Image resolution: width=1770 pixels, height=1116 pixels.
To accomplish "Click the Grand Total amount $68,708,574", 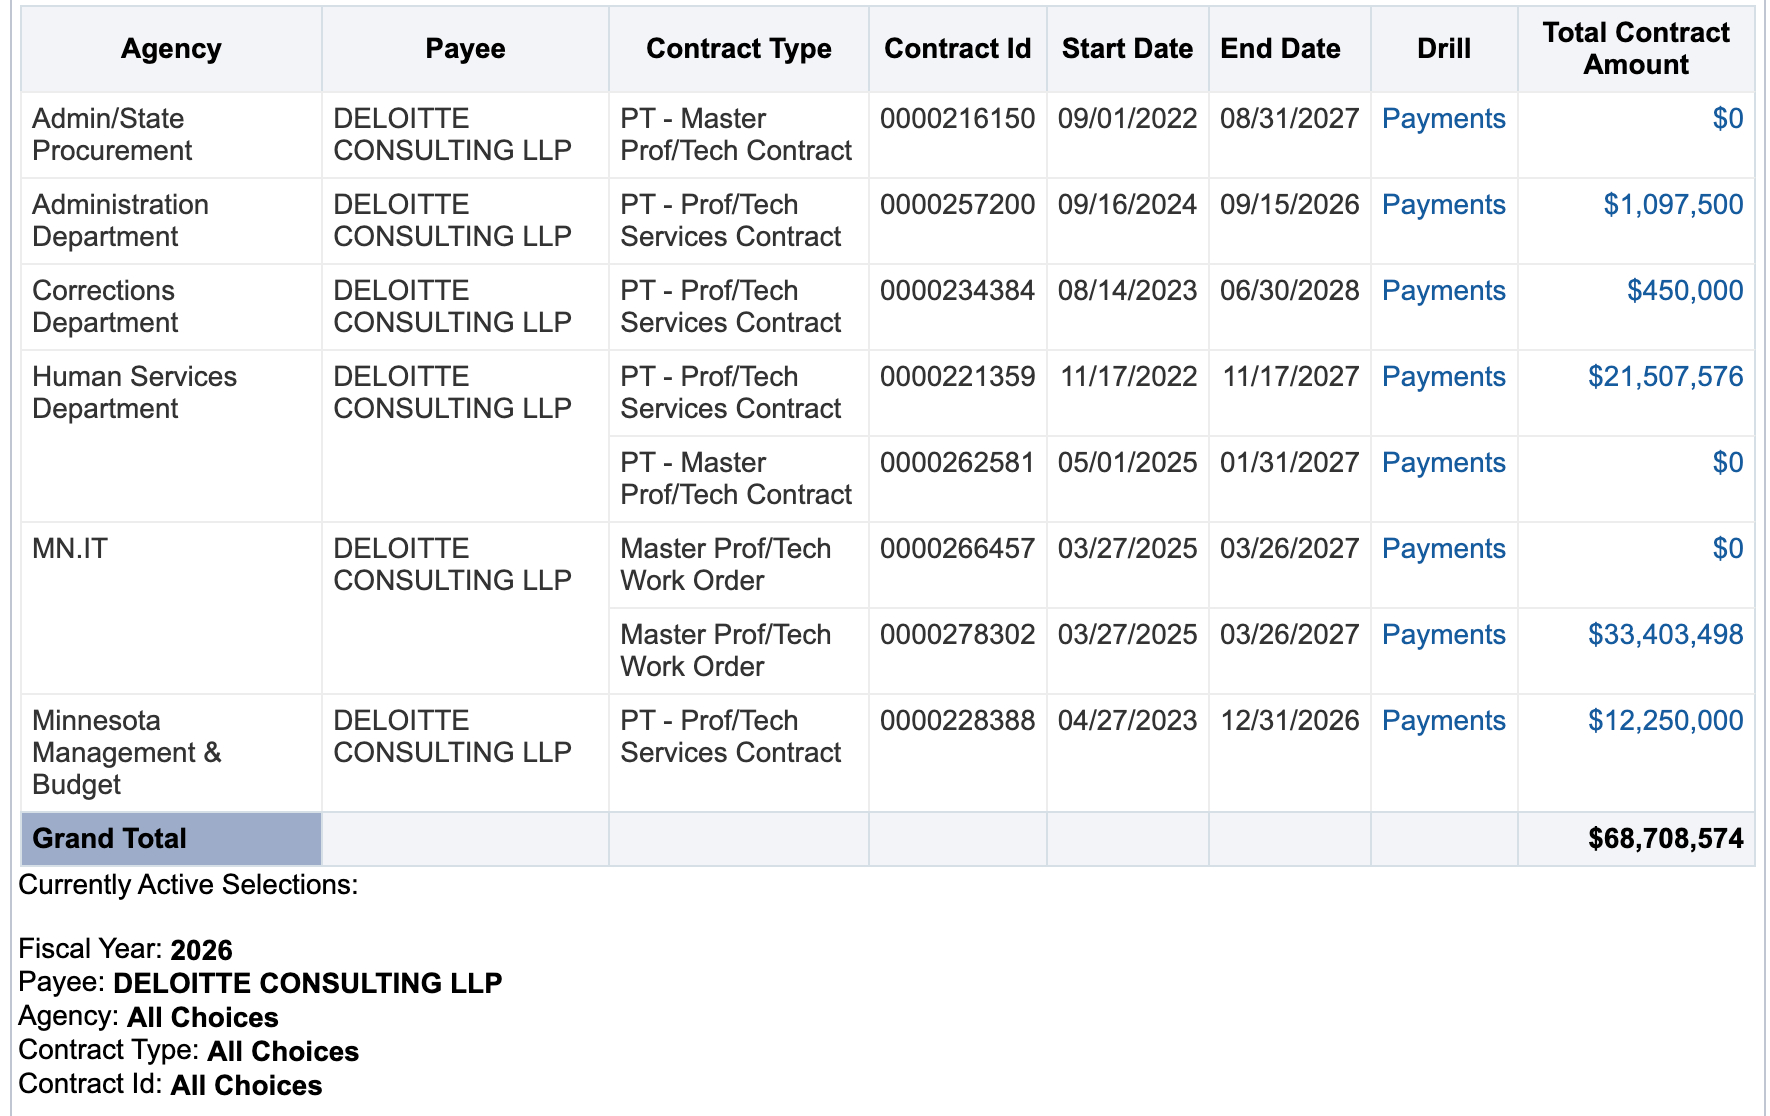I will (x=1665, y=838).
